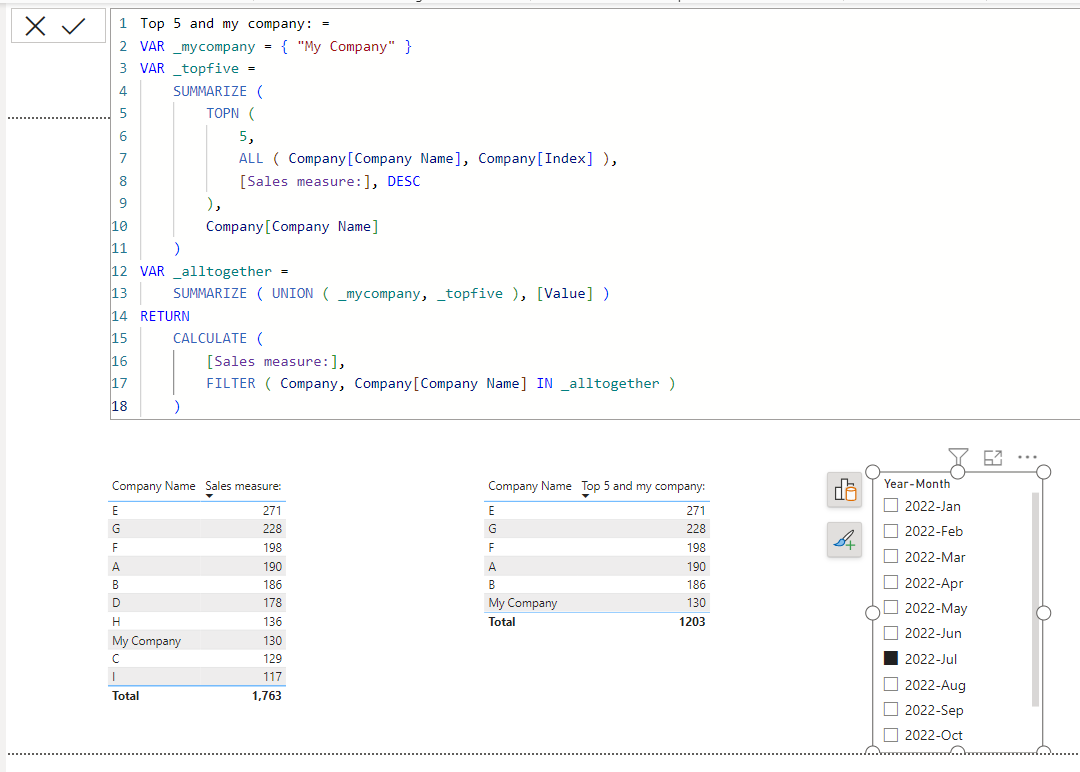This screenshot has width=1080, height=772.
Task: Click the TOPN function in formula
Action: click(x=222, y=113)
